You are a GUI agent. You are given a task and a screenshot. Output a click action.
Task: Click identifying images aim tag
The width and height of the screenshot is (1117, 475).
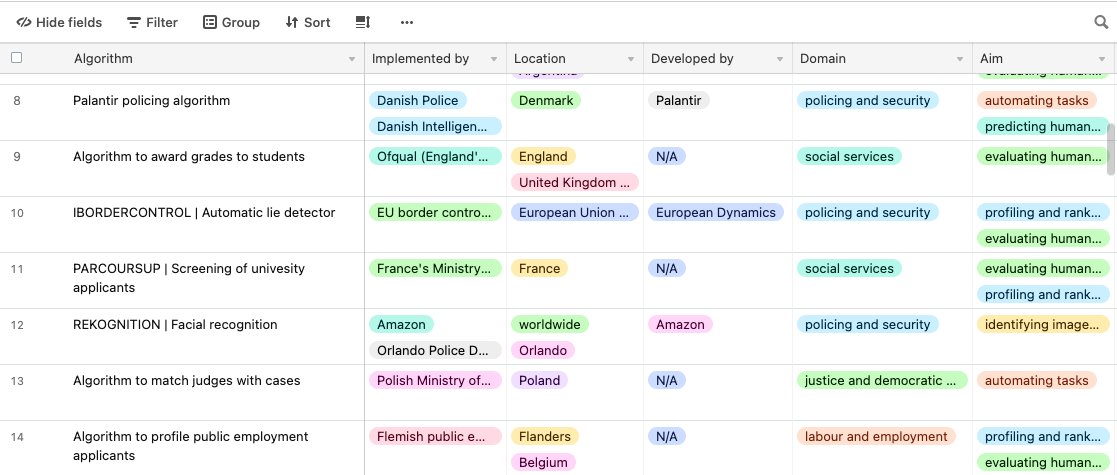tap(1043, 325)
